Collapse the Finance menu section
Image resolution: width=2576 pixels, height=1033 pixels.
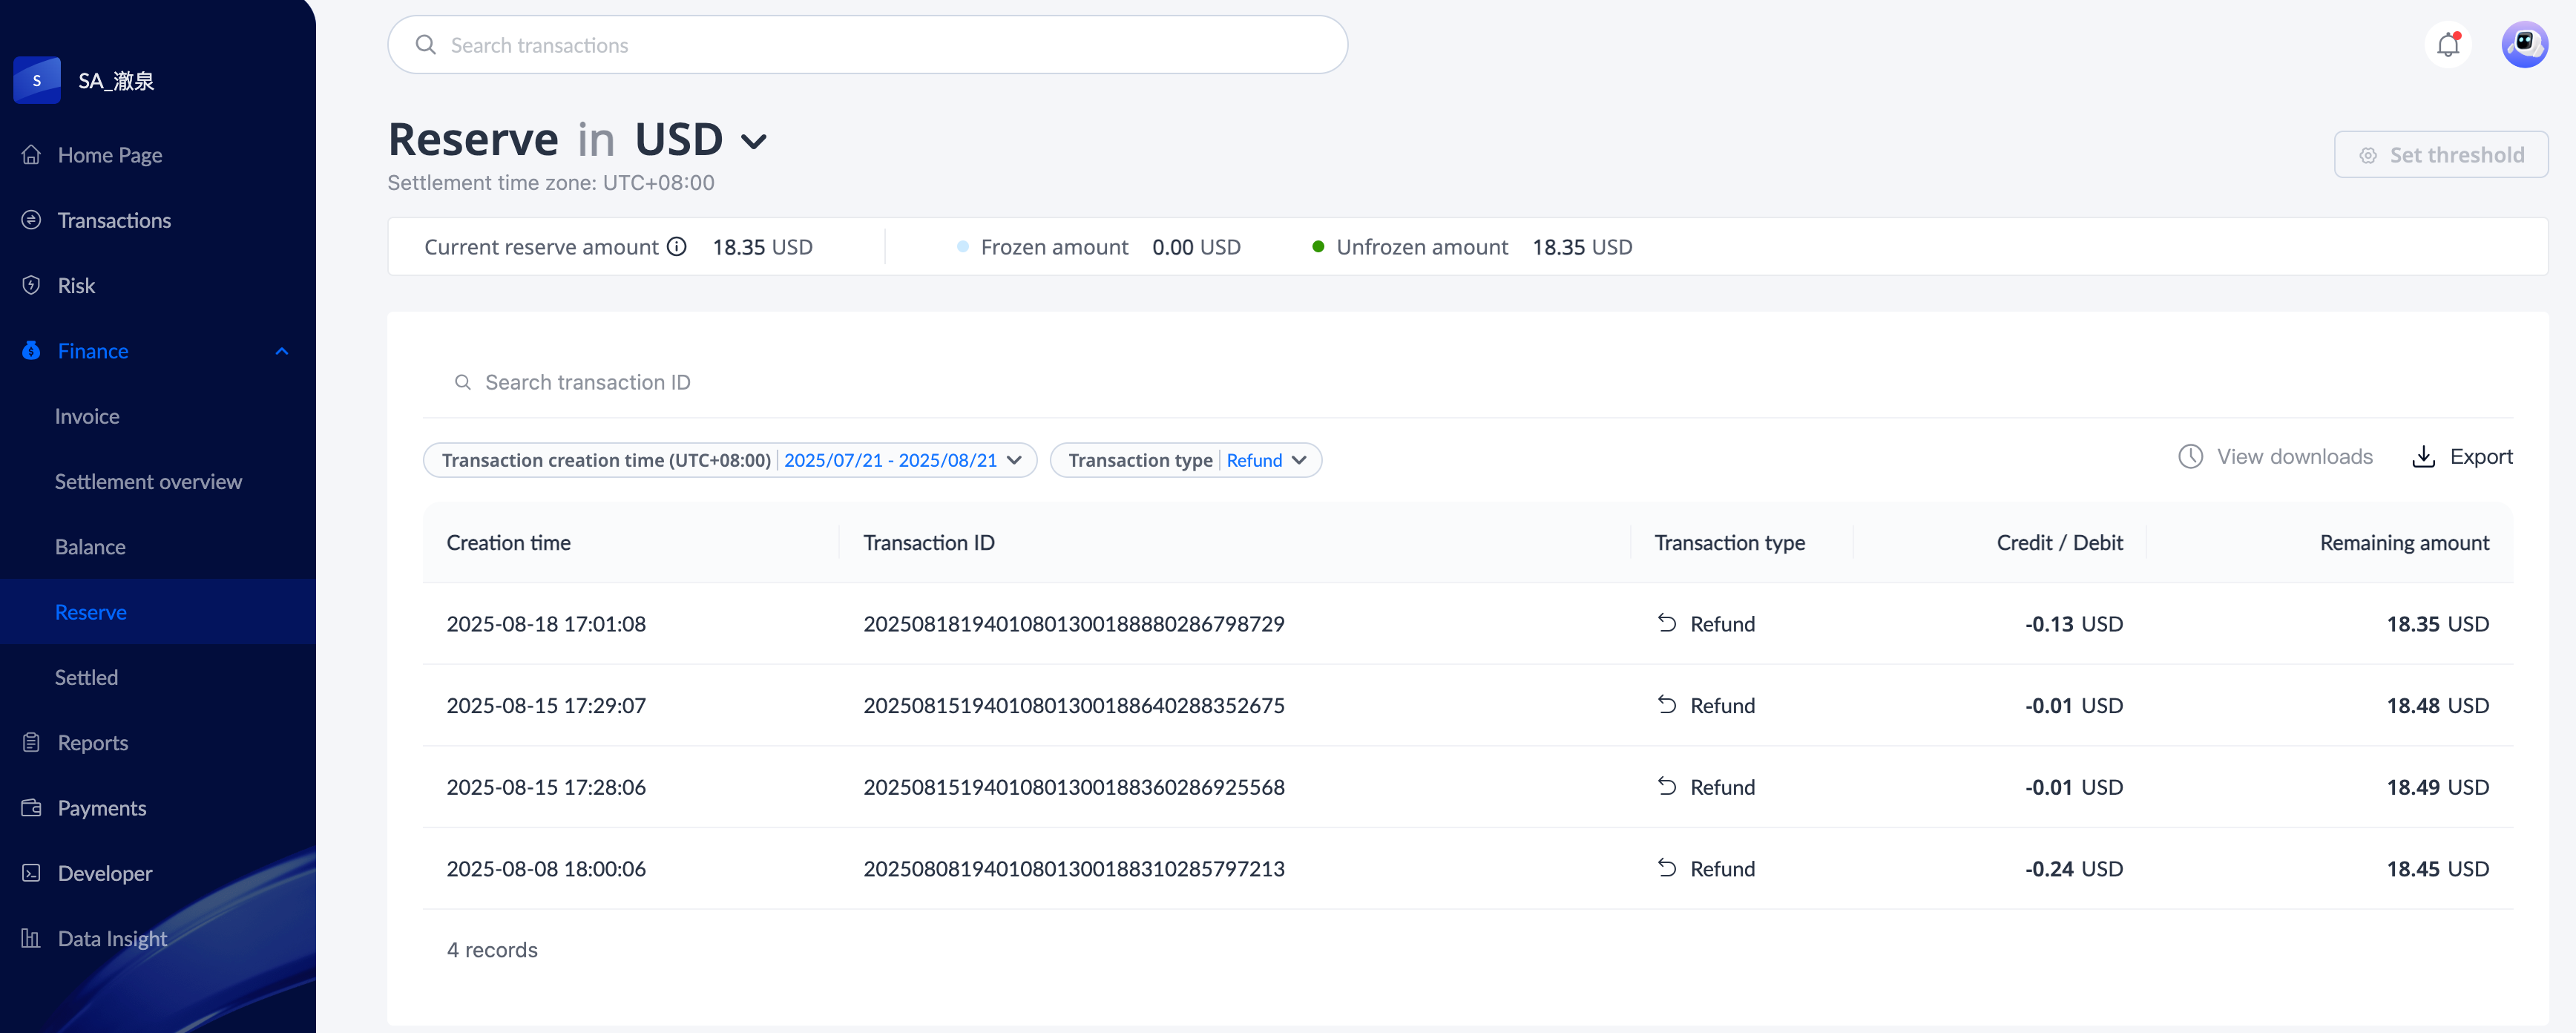tap(281, 351)
